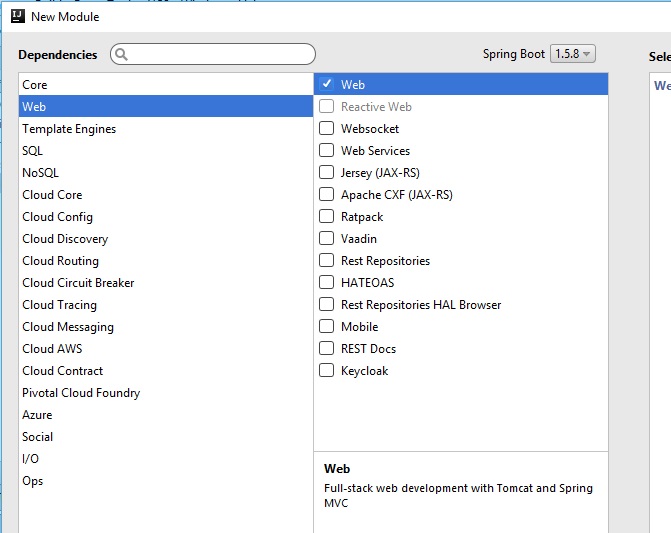671x533 pixels.
Task: Enable the Websocket dependency
Action: click(x=327, y=128)
